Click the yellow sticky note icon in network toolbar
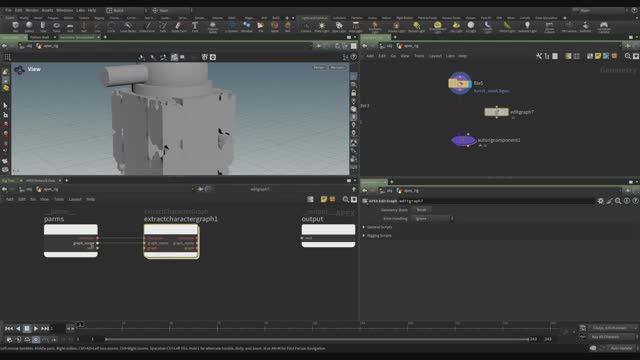The height and width of the screenshot is (360, 640). tap(598, 56)
